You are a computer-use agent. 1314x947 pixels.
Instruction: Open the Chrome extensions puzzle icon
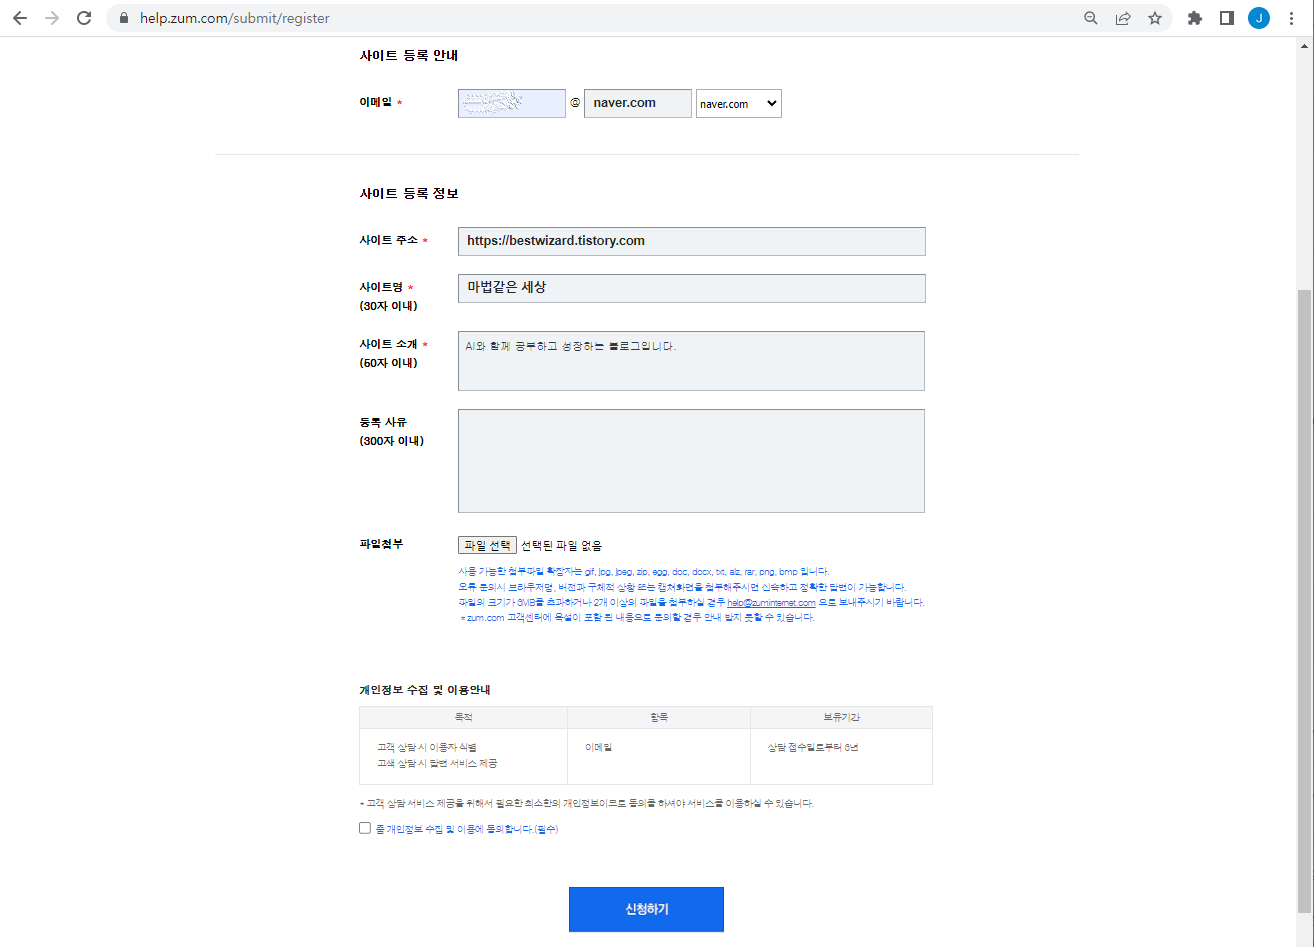(1194, 17)
